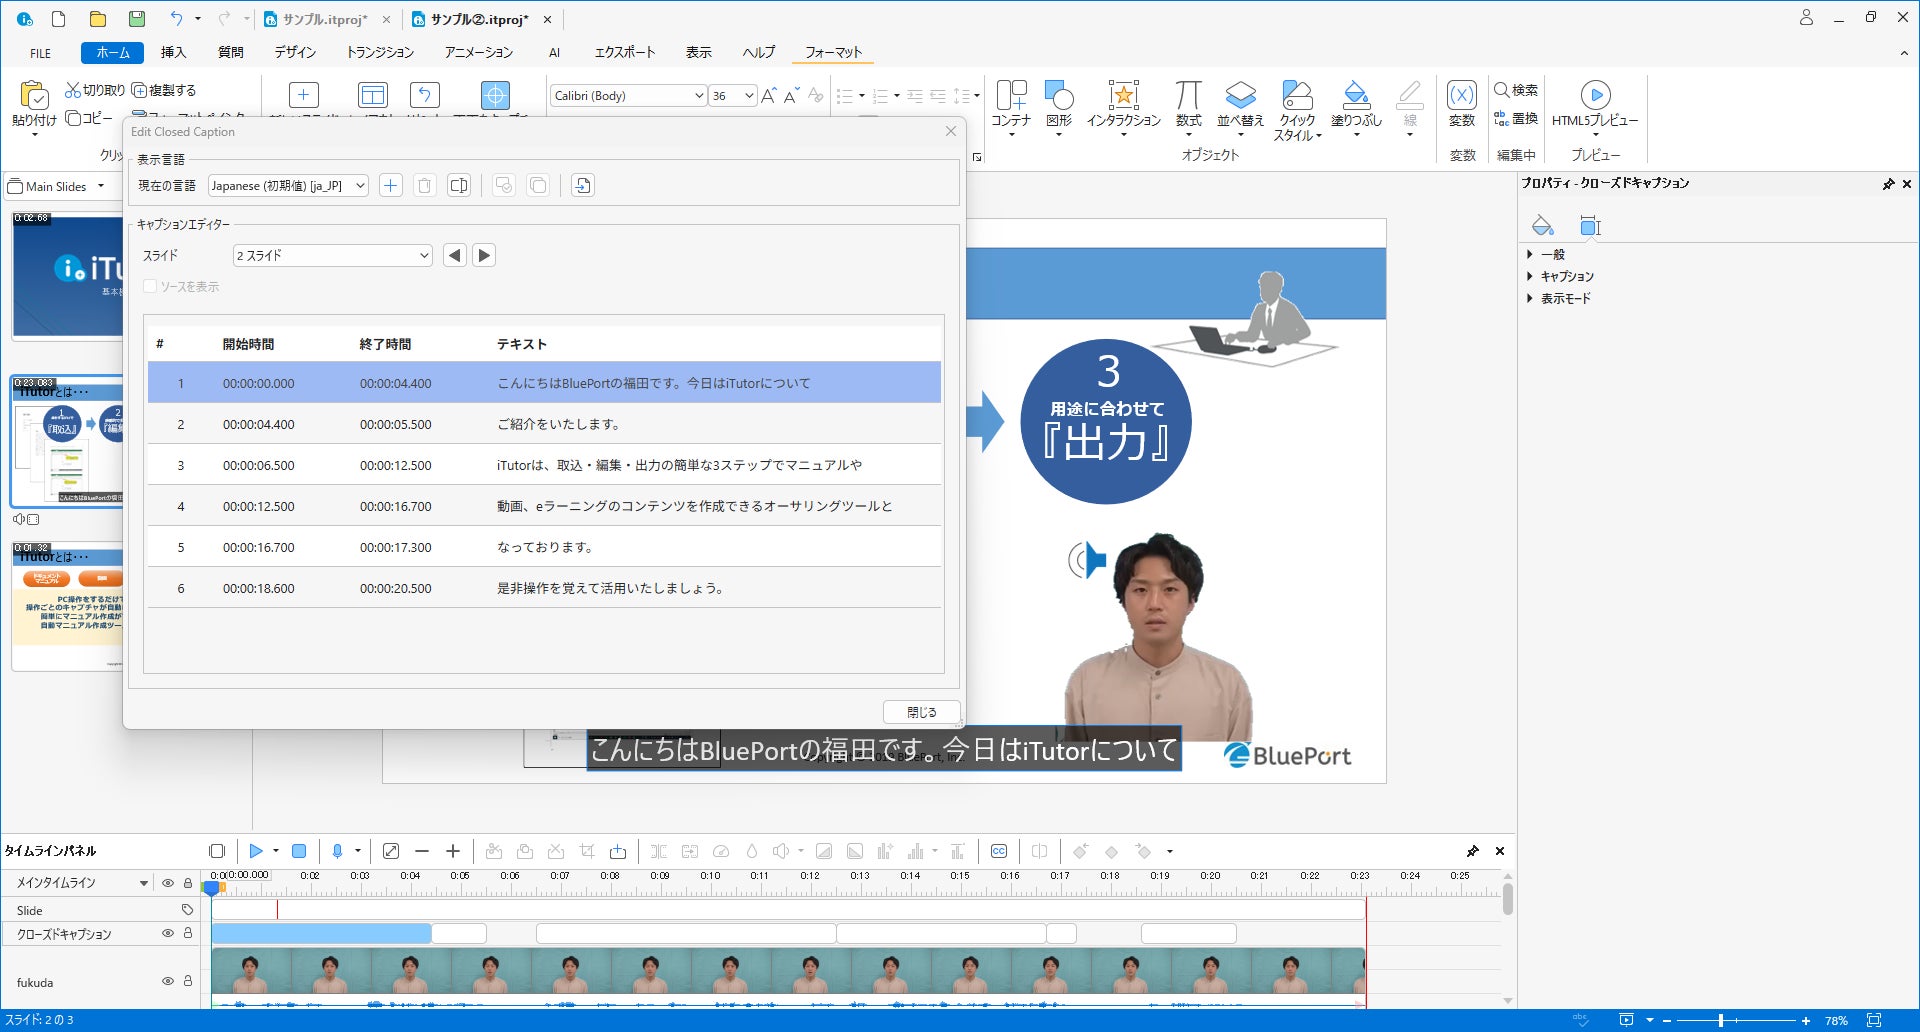
Task: Increase font size
Action: pos(768,96)
